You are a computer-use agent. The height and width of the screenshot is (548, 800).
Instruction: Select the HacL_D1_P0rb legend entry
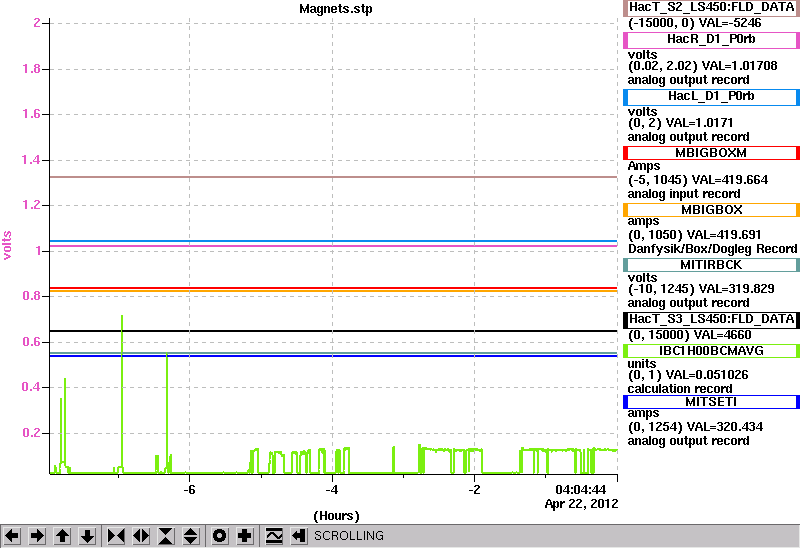click(x=711, y=97)
